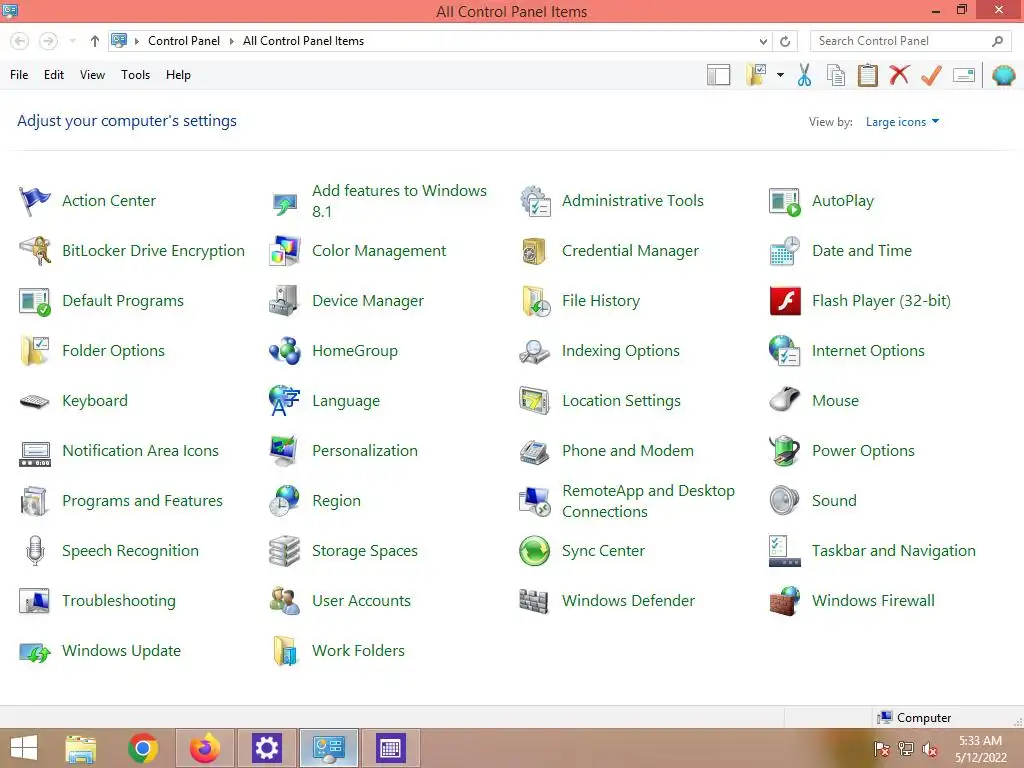Open Taskbar and Navigation link
The width and height of the screenshot is (1024, 768).
click(x=893, y=551)
